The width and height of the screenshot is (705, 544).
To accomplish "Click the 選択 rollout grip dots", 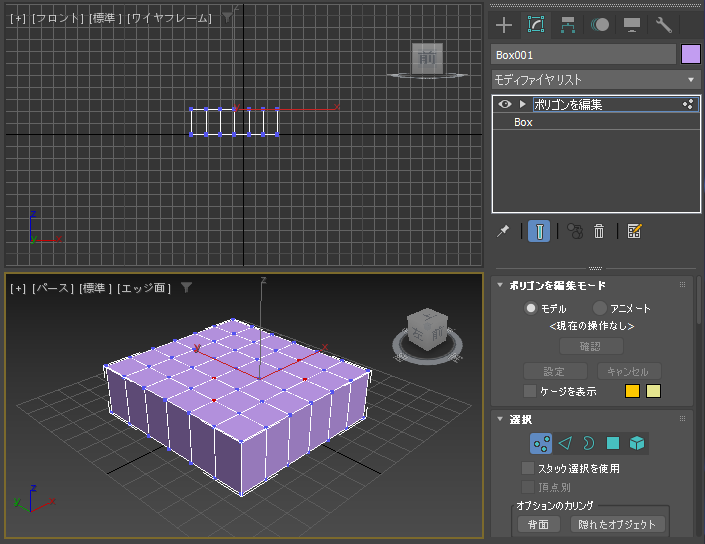I will click(x=683, y=419).
